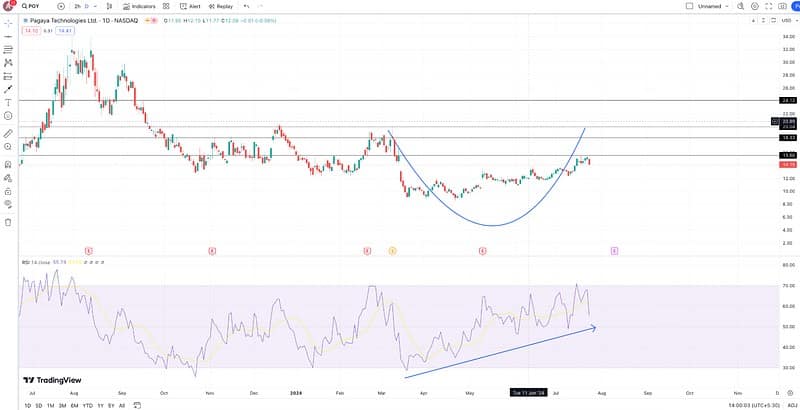Click the compare or add symbol plus icon

(60, 6)
